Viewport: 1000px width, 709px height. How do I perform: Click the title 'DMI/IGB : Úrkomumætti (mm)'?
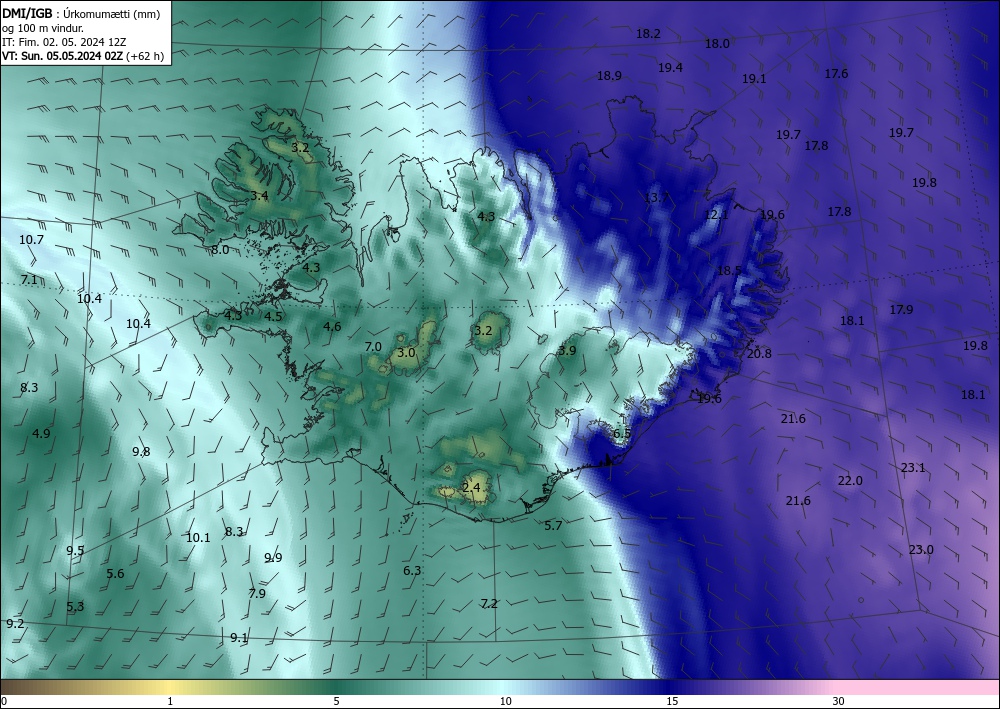(x=80, y=13)
